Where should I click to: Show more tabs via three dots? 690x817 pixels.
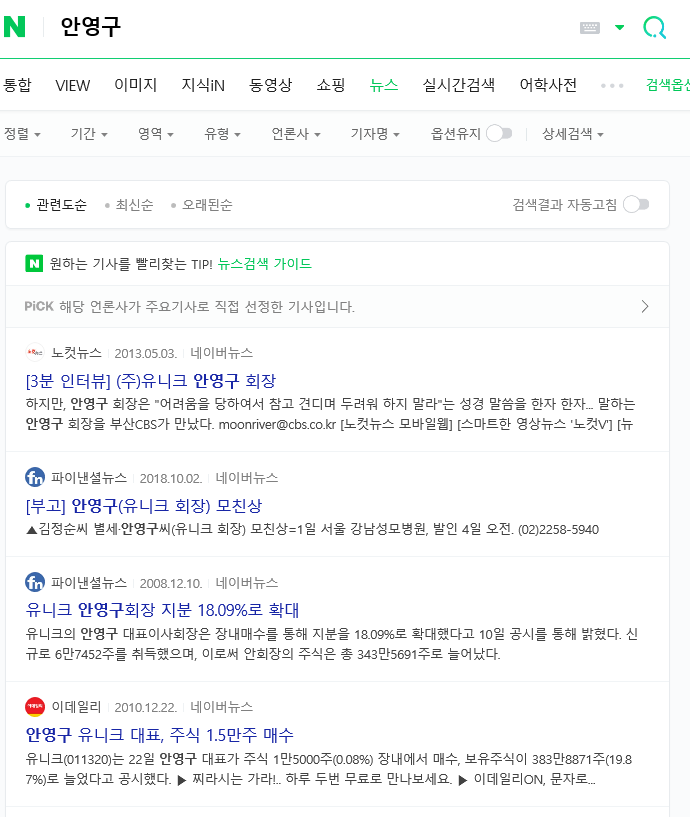point(612,85)
